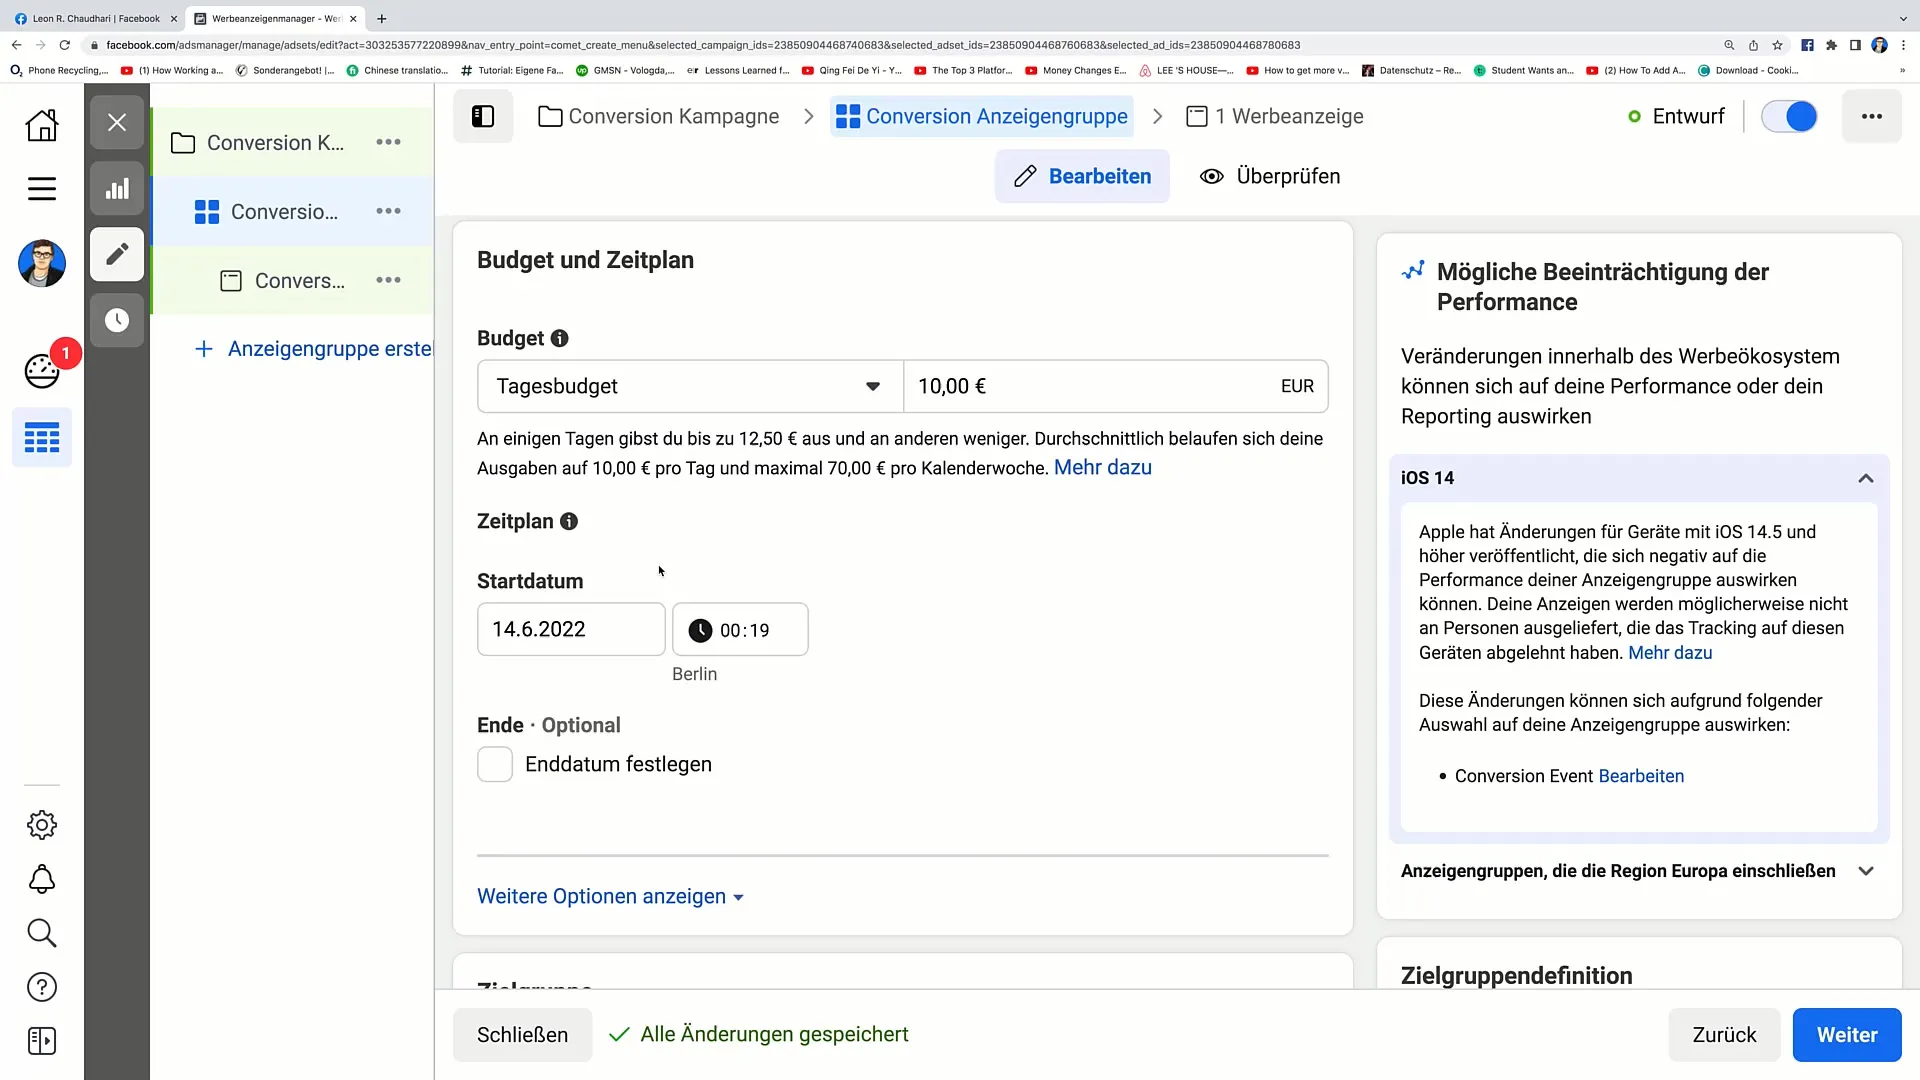
Task: Open the account overview gauge icon with badge
Action: [42, 371]
